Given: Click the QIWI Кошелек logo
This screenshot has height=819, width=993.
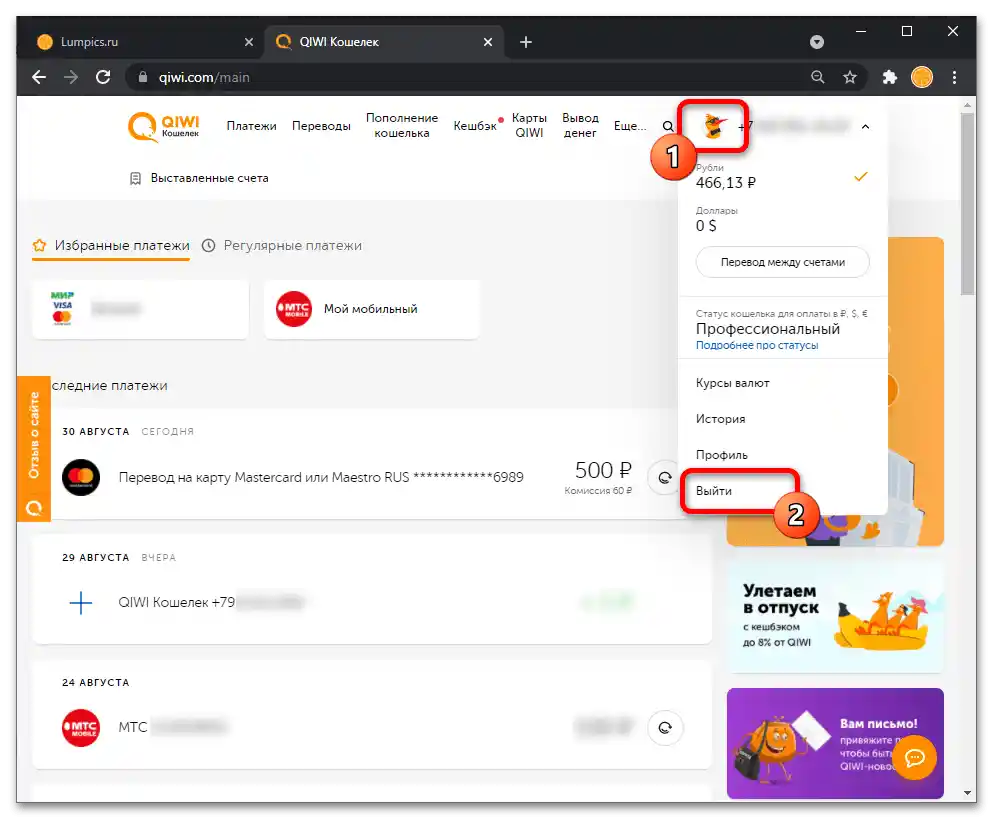Looking at the screenshot, I should pos(163,126).
